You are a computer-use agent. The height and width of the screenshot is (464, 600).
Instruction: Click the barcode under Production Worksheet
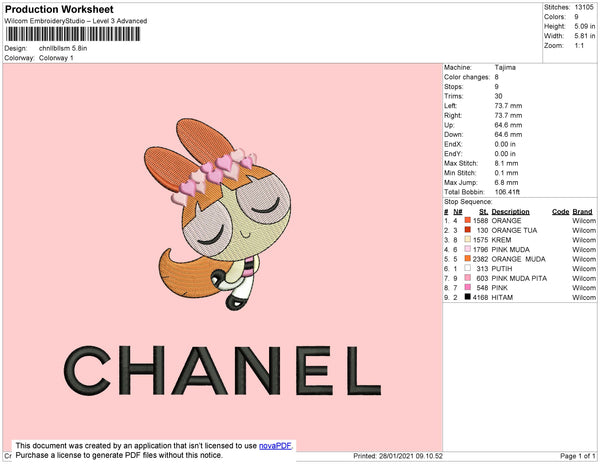pos(73,34)
